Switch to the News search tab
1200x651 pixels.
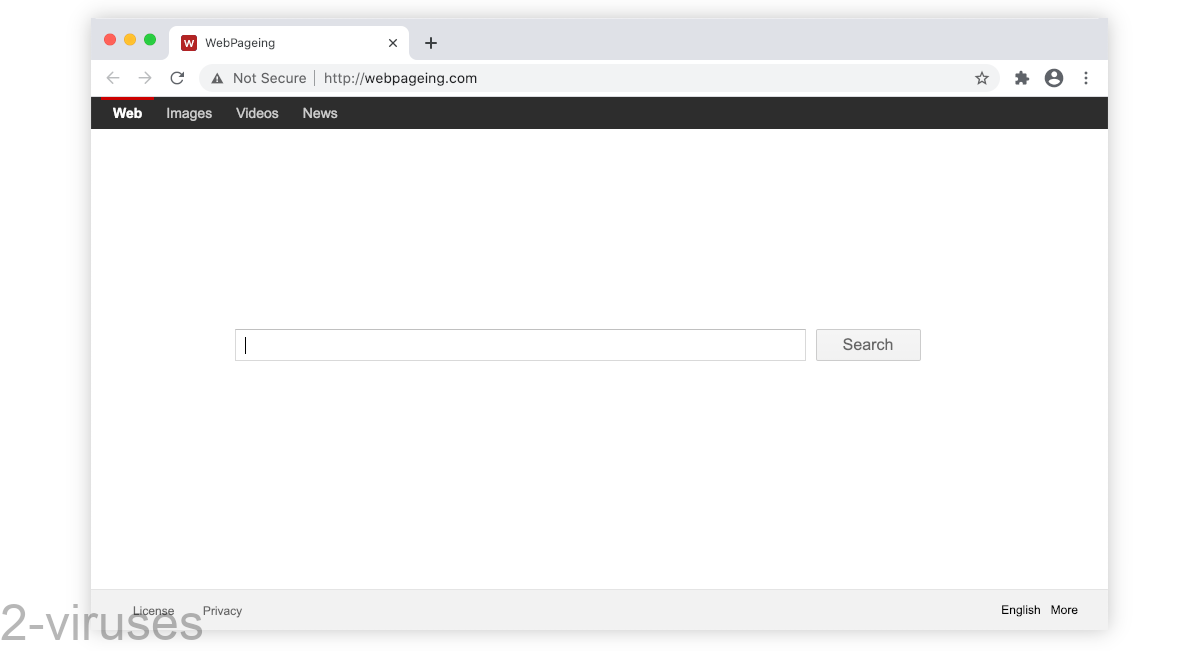pyautogui.click(x=320, y=113)
